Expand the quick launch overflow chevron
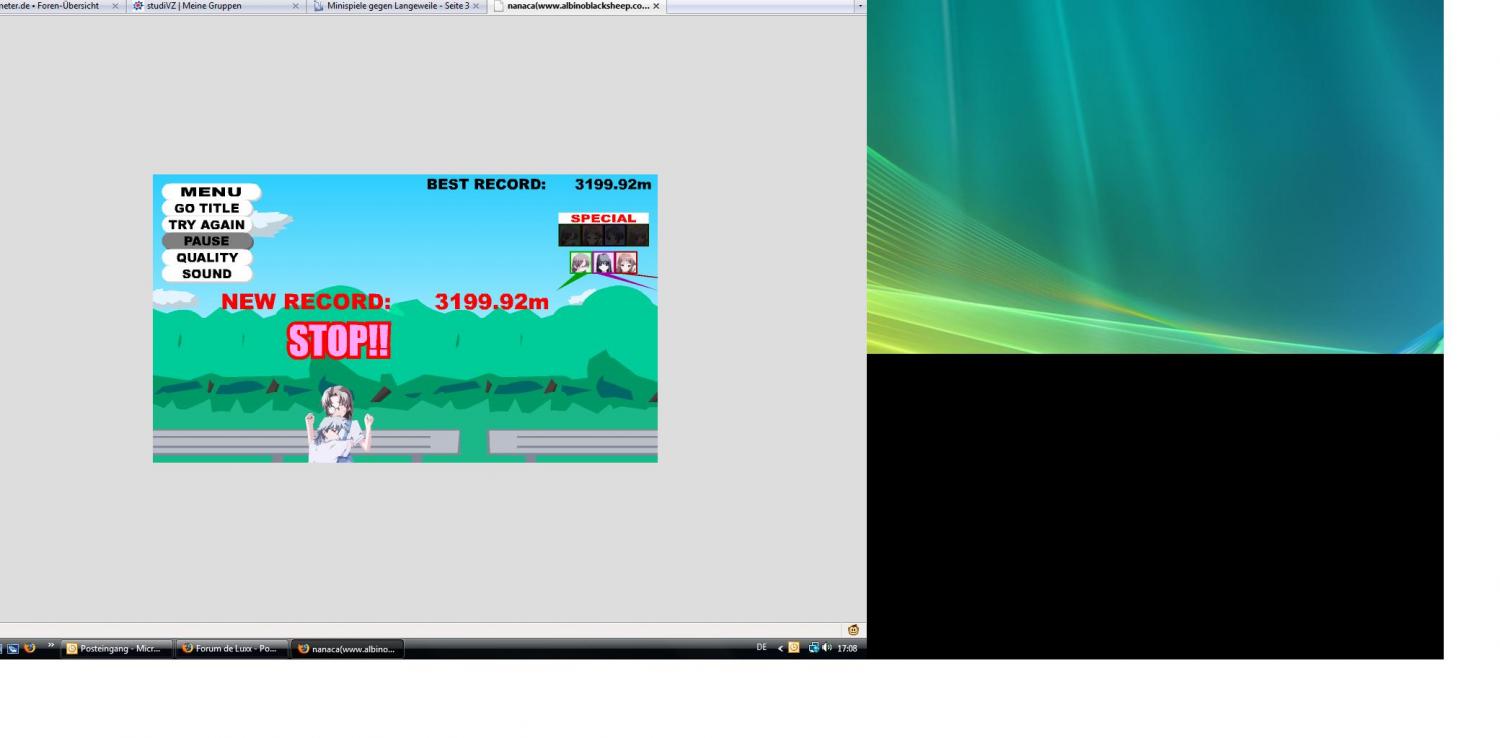 (50, 647)
